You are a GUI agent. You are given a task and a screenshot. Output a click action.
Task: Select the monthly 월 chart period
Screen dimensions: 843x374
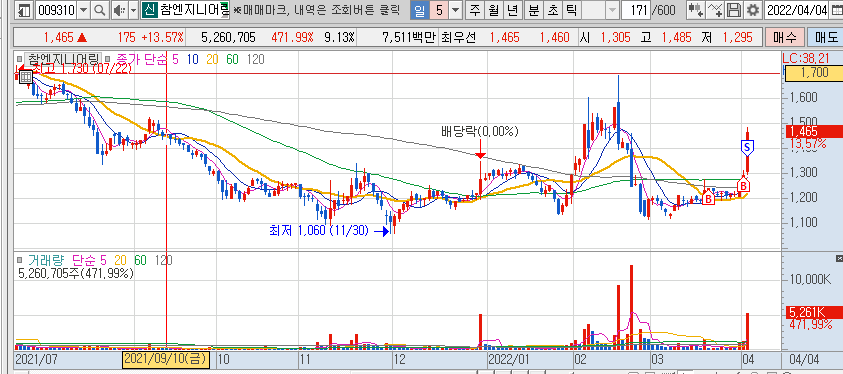pos(493,10)
